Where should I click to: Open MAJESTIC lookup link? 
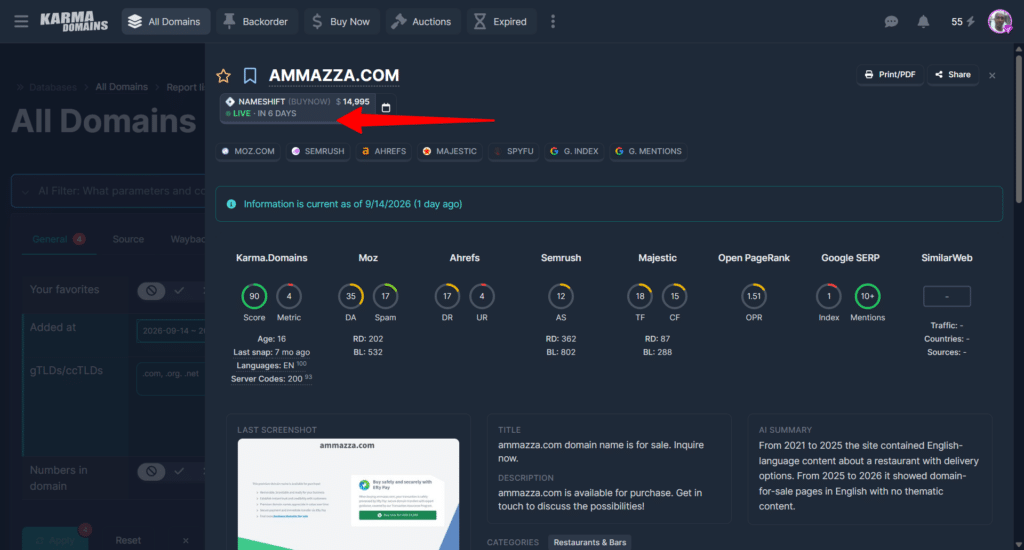click(x=449, y=151)
